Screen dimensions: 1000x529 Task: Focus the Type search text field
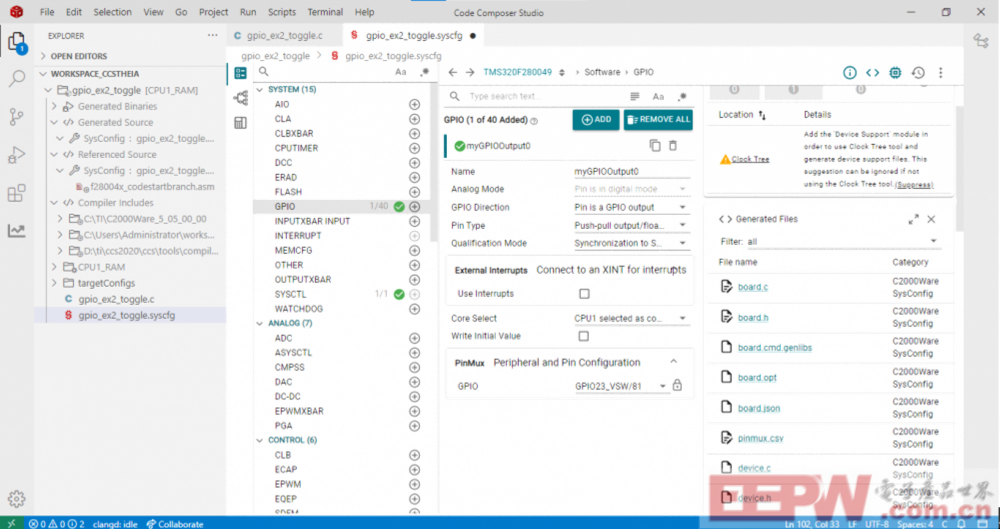tap(545, 96)
